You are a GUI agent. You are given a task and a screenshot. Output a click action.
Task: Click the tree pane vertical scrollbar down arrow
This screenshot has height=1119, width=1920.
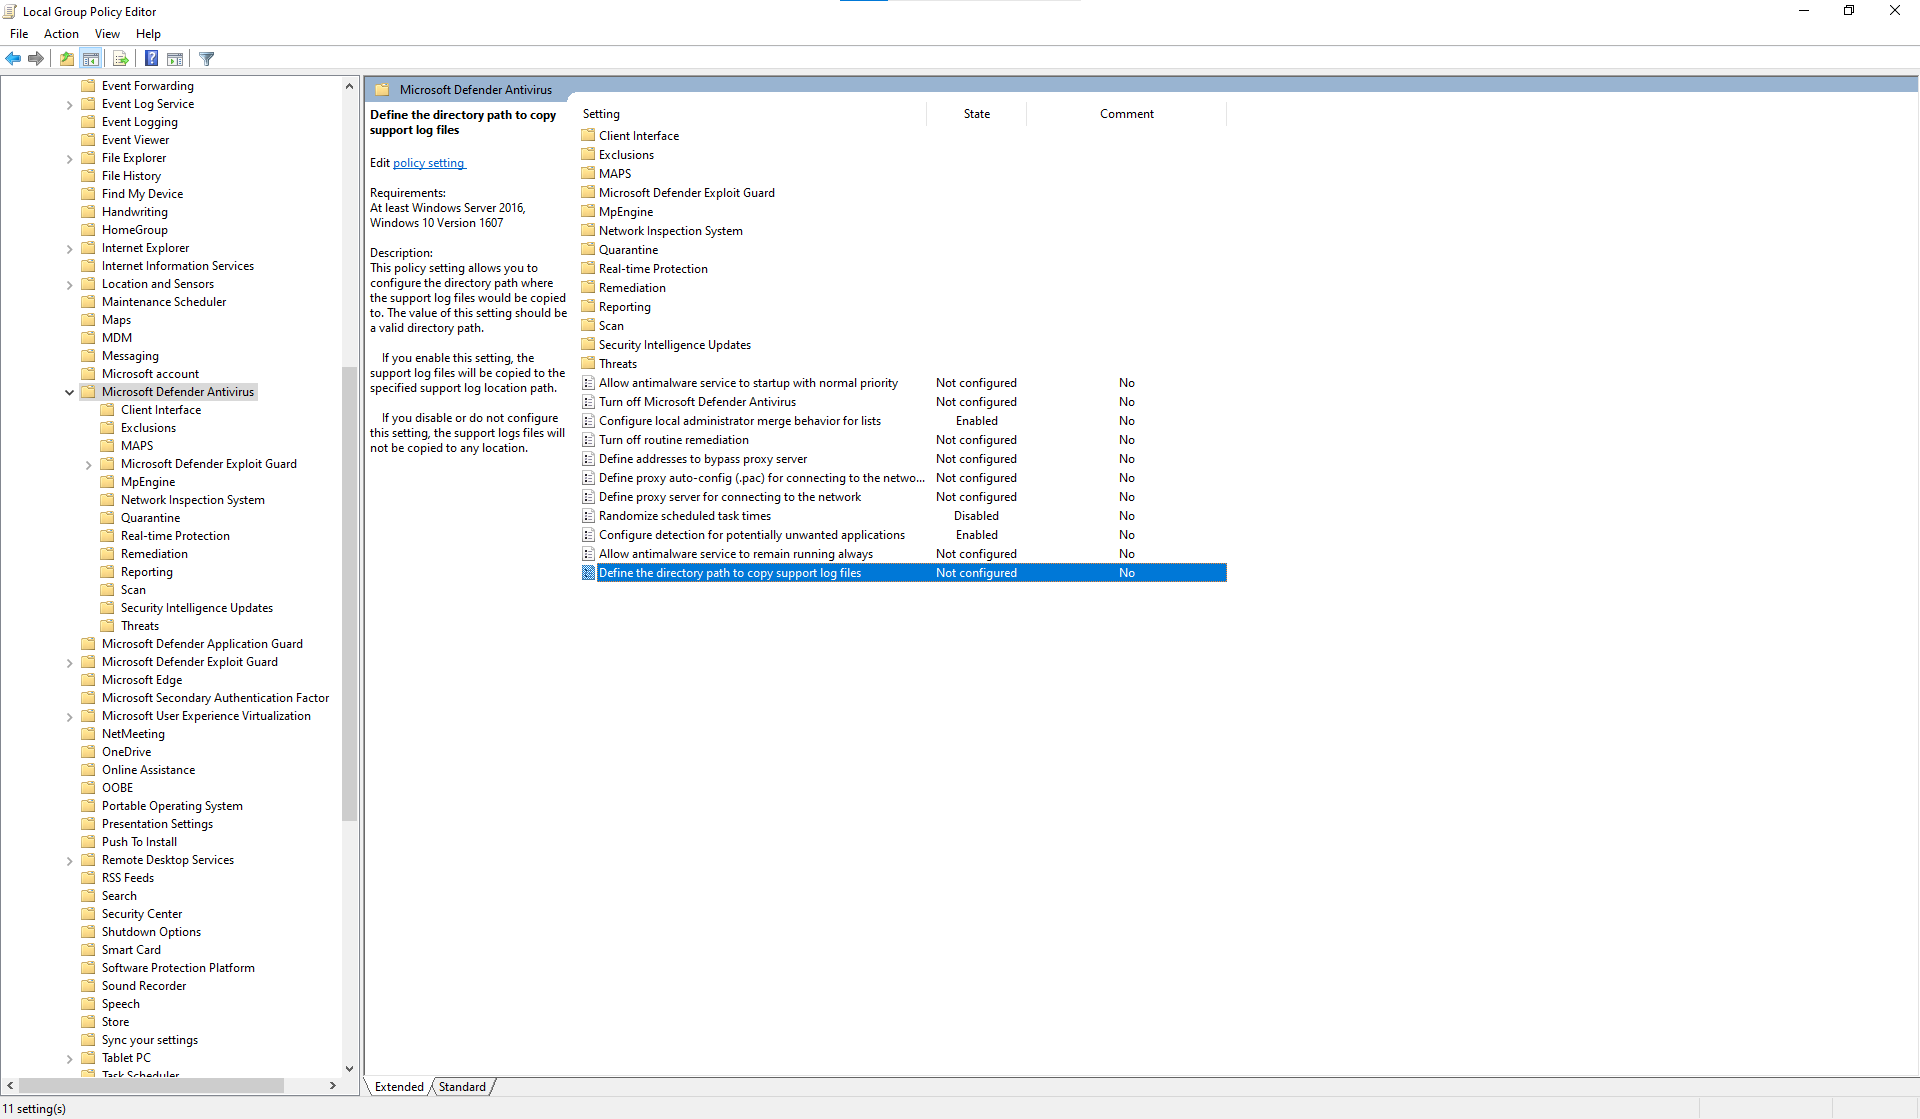[x=349, y=1068]
